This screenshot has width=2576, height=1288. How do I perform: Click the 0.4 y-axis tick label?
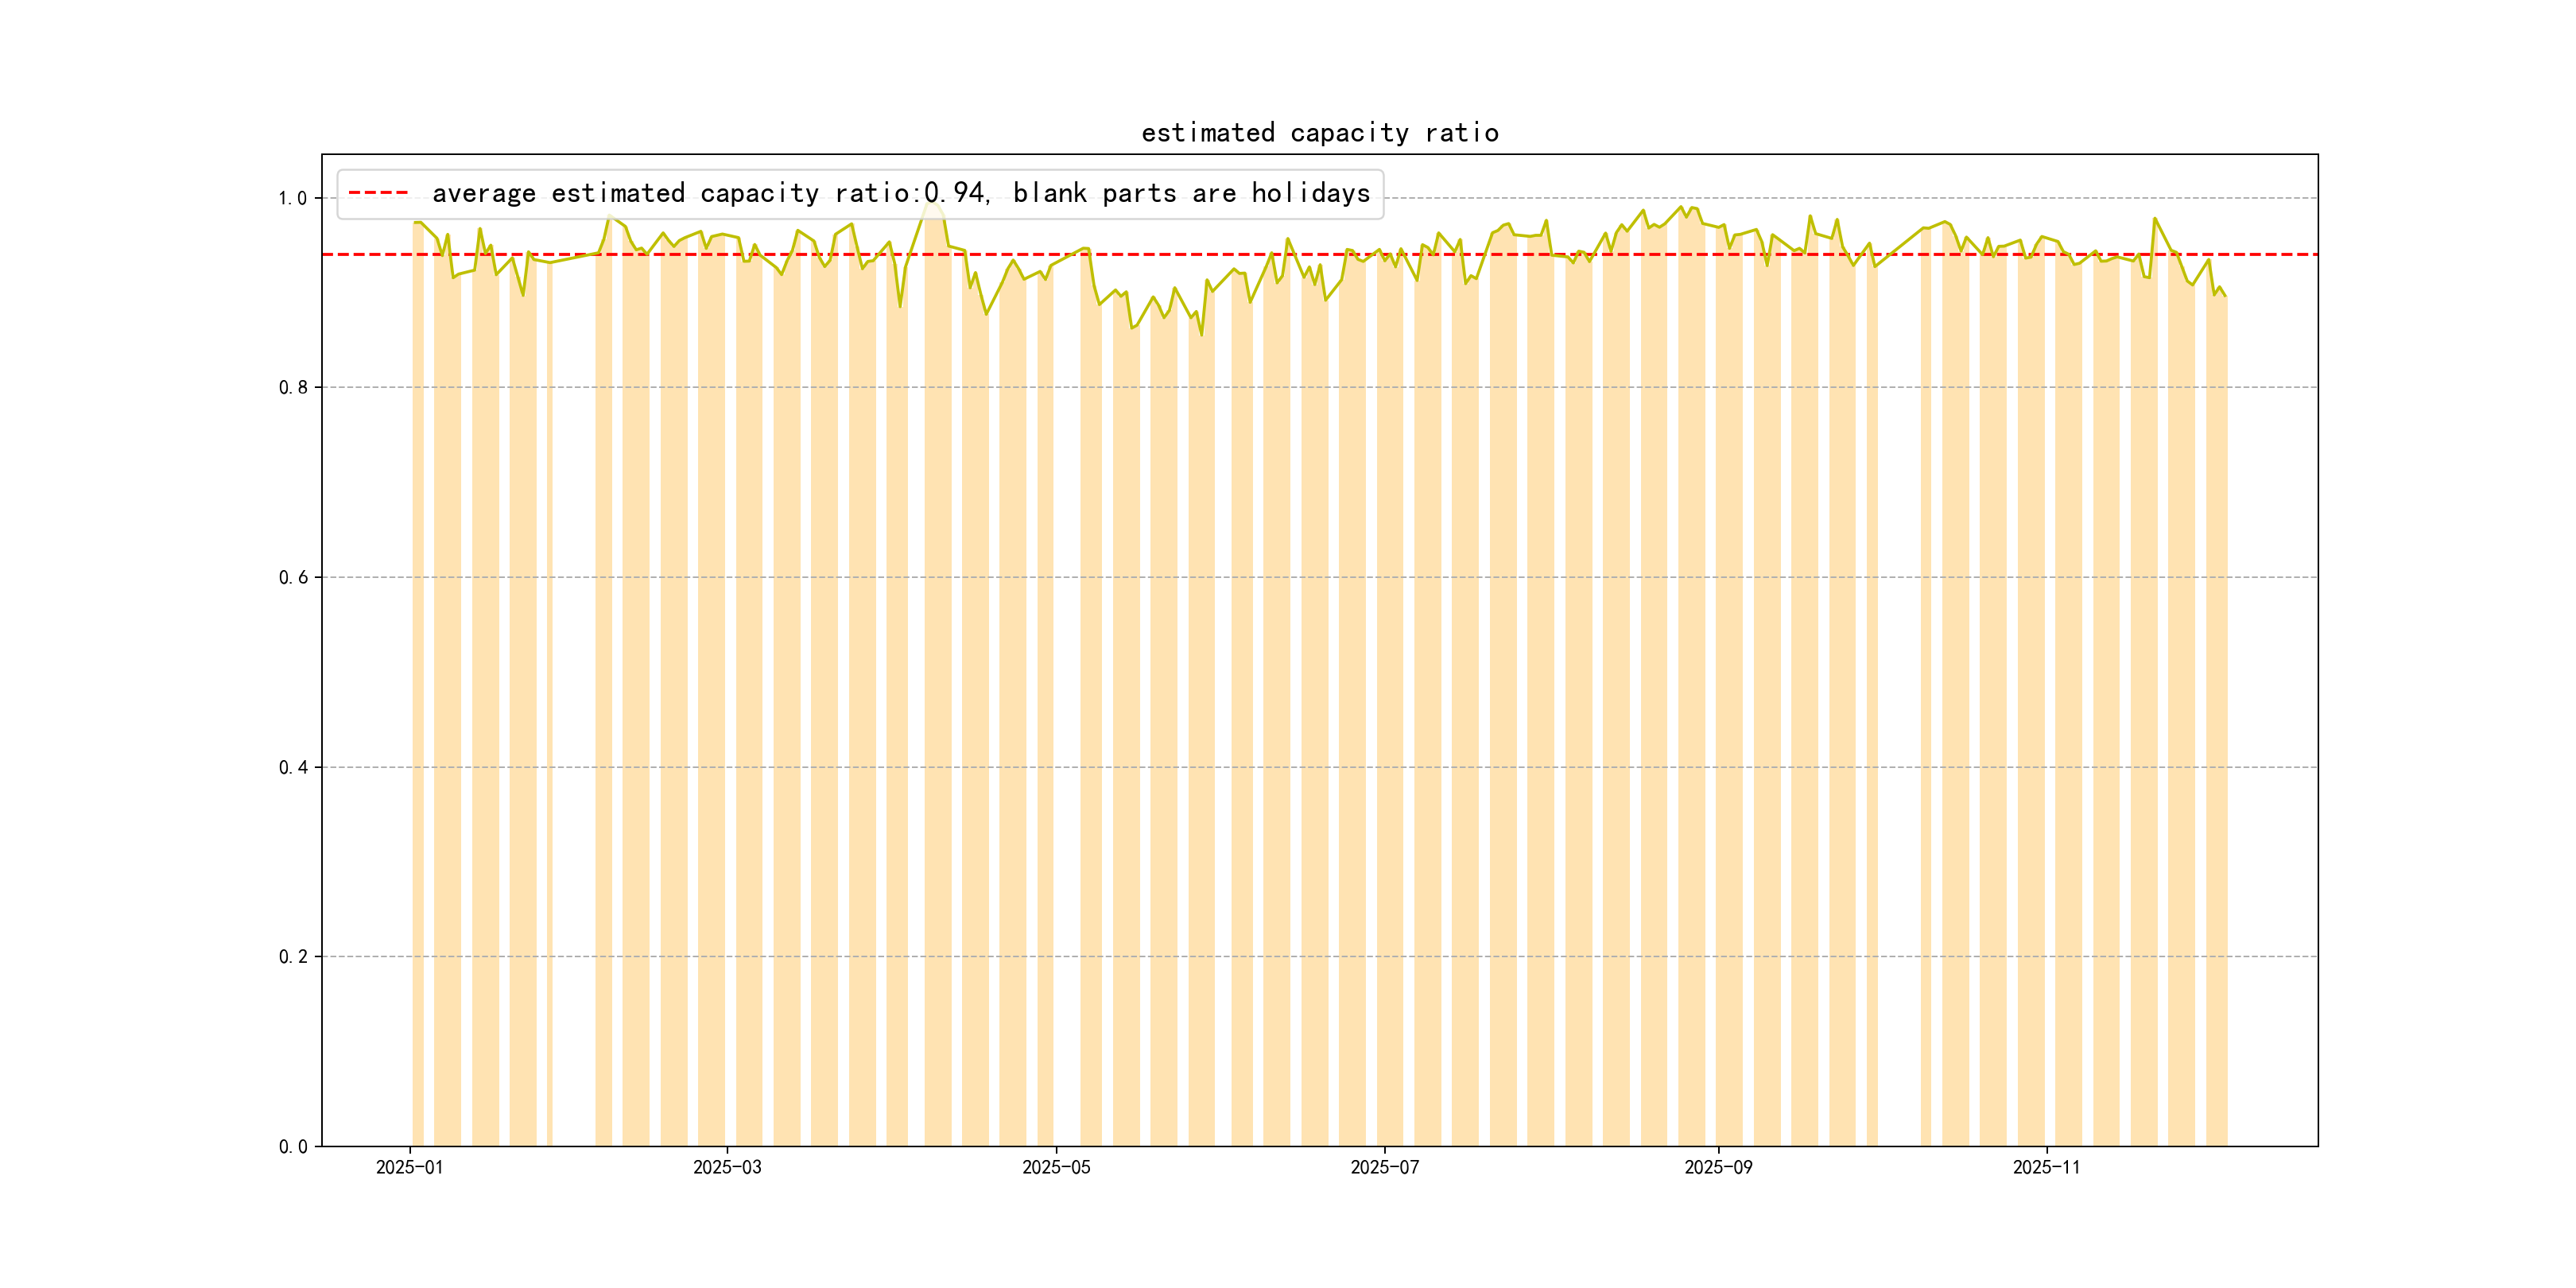tap(292, 767)
